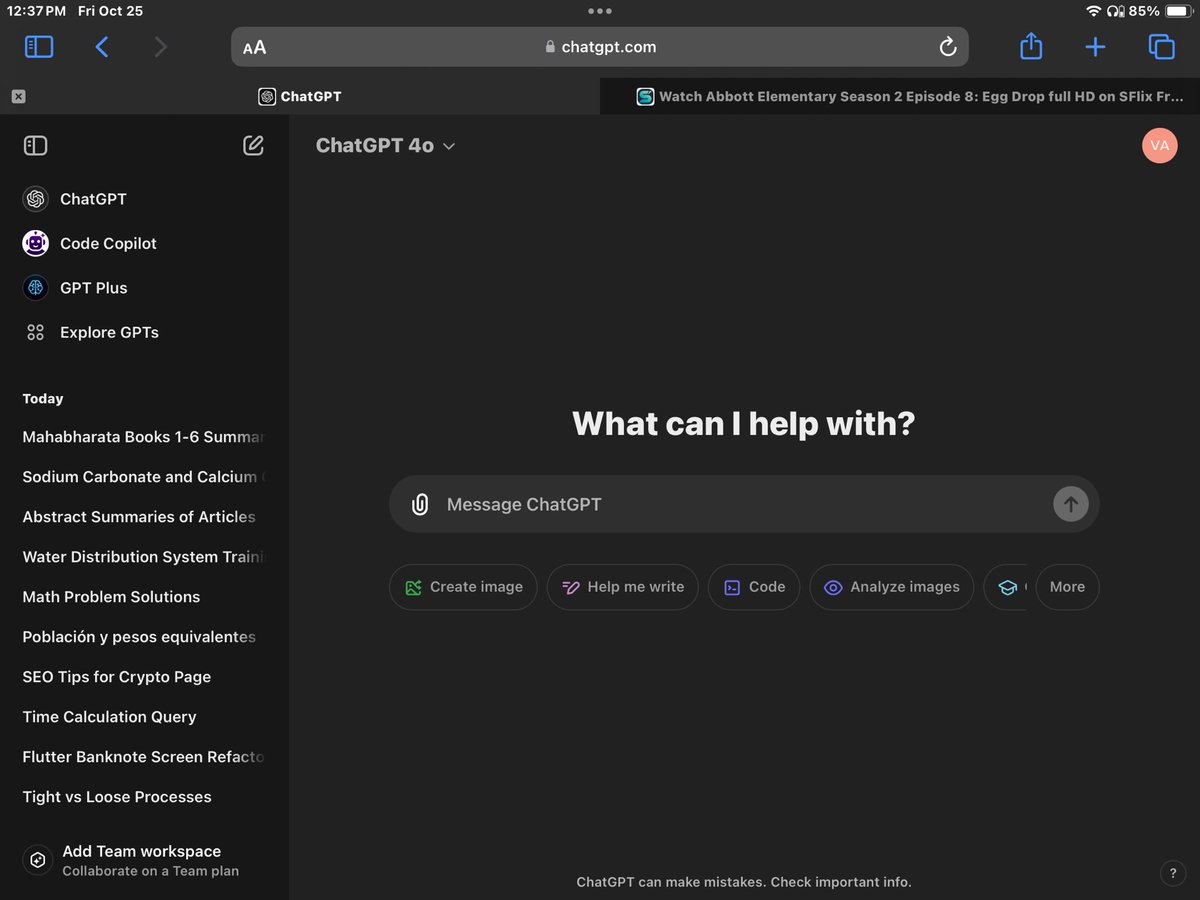The height and width of the screenshot is (900, 1200).
Task: Tap the battery indicator icon
Action: (x=1179, y=11)
